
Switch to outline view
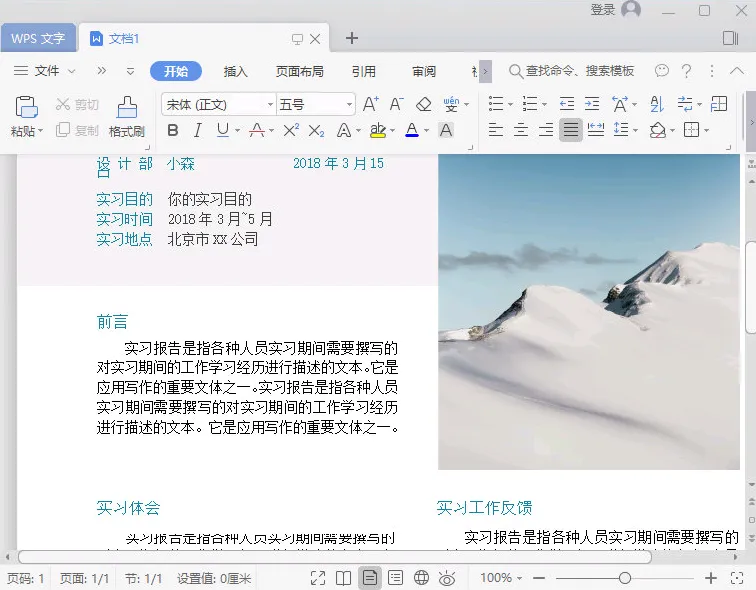[x=395, y=577]
